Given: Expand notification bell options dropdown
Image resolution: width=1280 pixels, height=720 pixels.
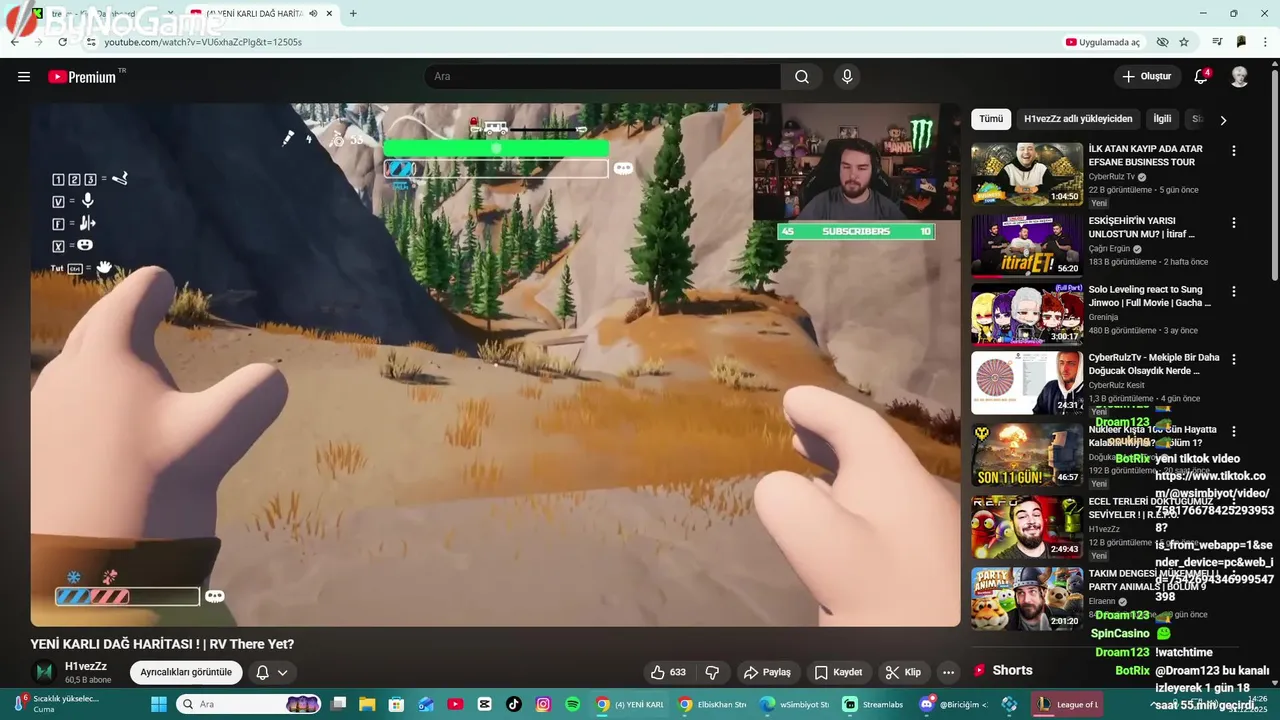Looking at the screenshot, I should point(283,672).
